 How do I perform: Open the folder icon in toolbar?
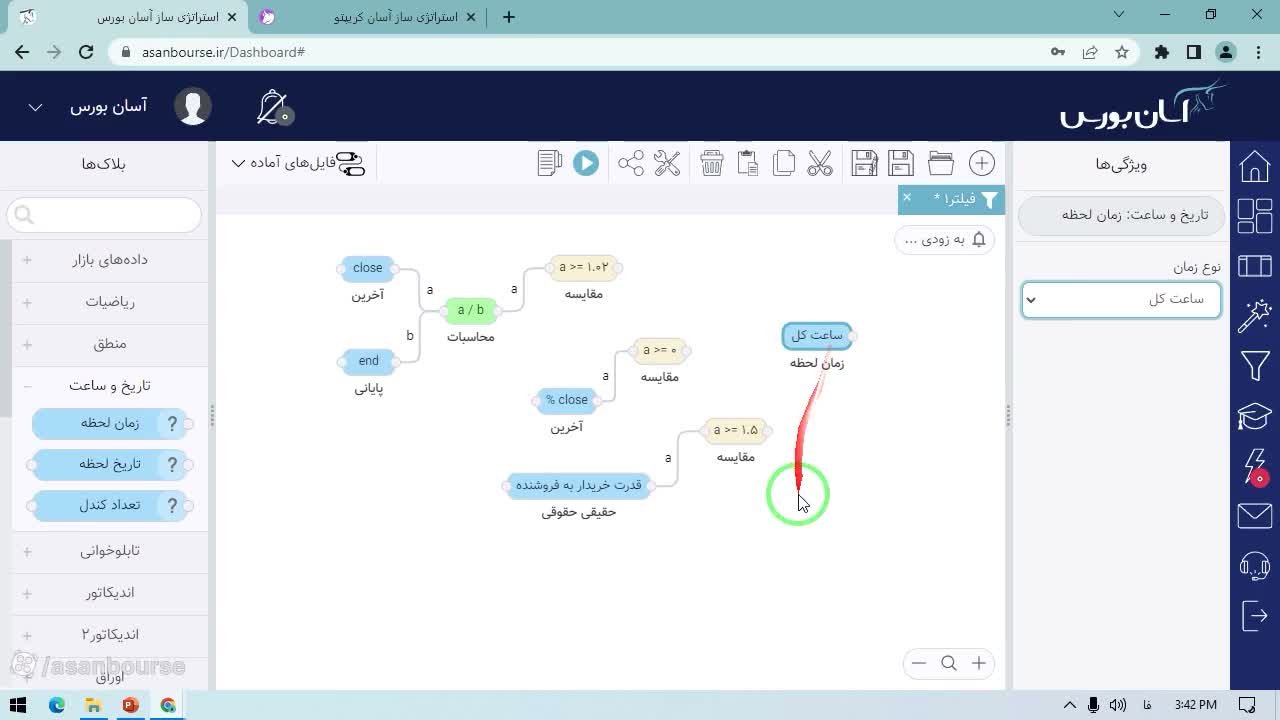click(941, 163)
